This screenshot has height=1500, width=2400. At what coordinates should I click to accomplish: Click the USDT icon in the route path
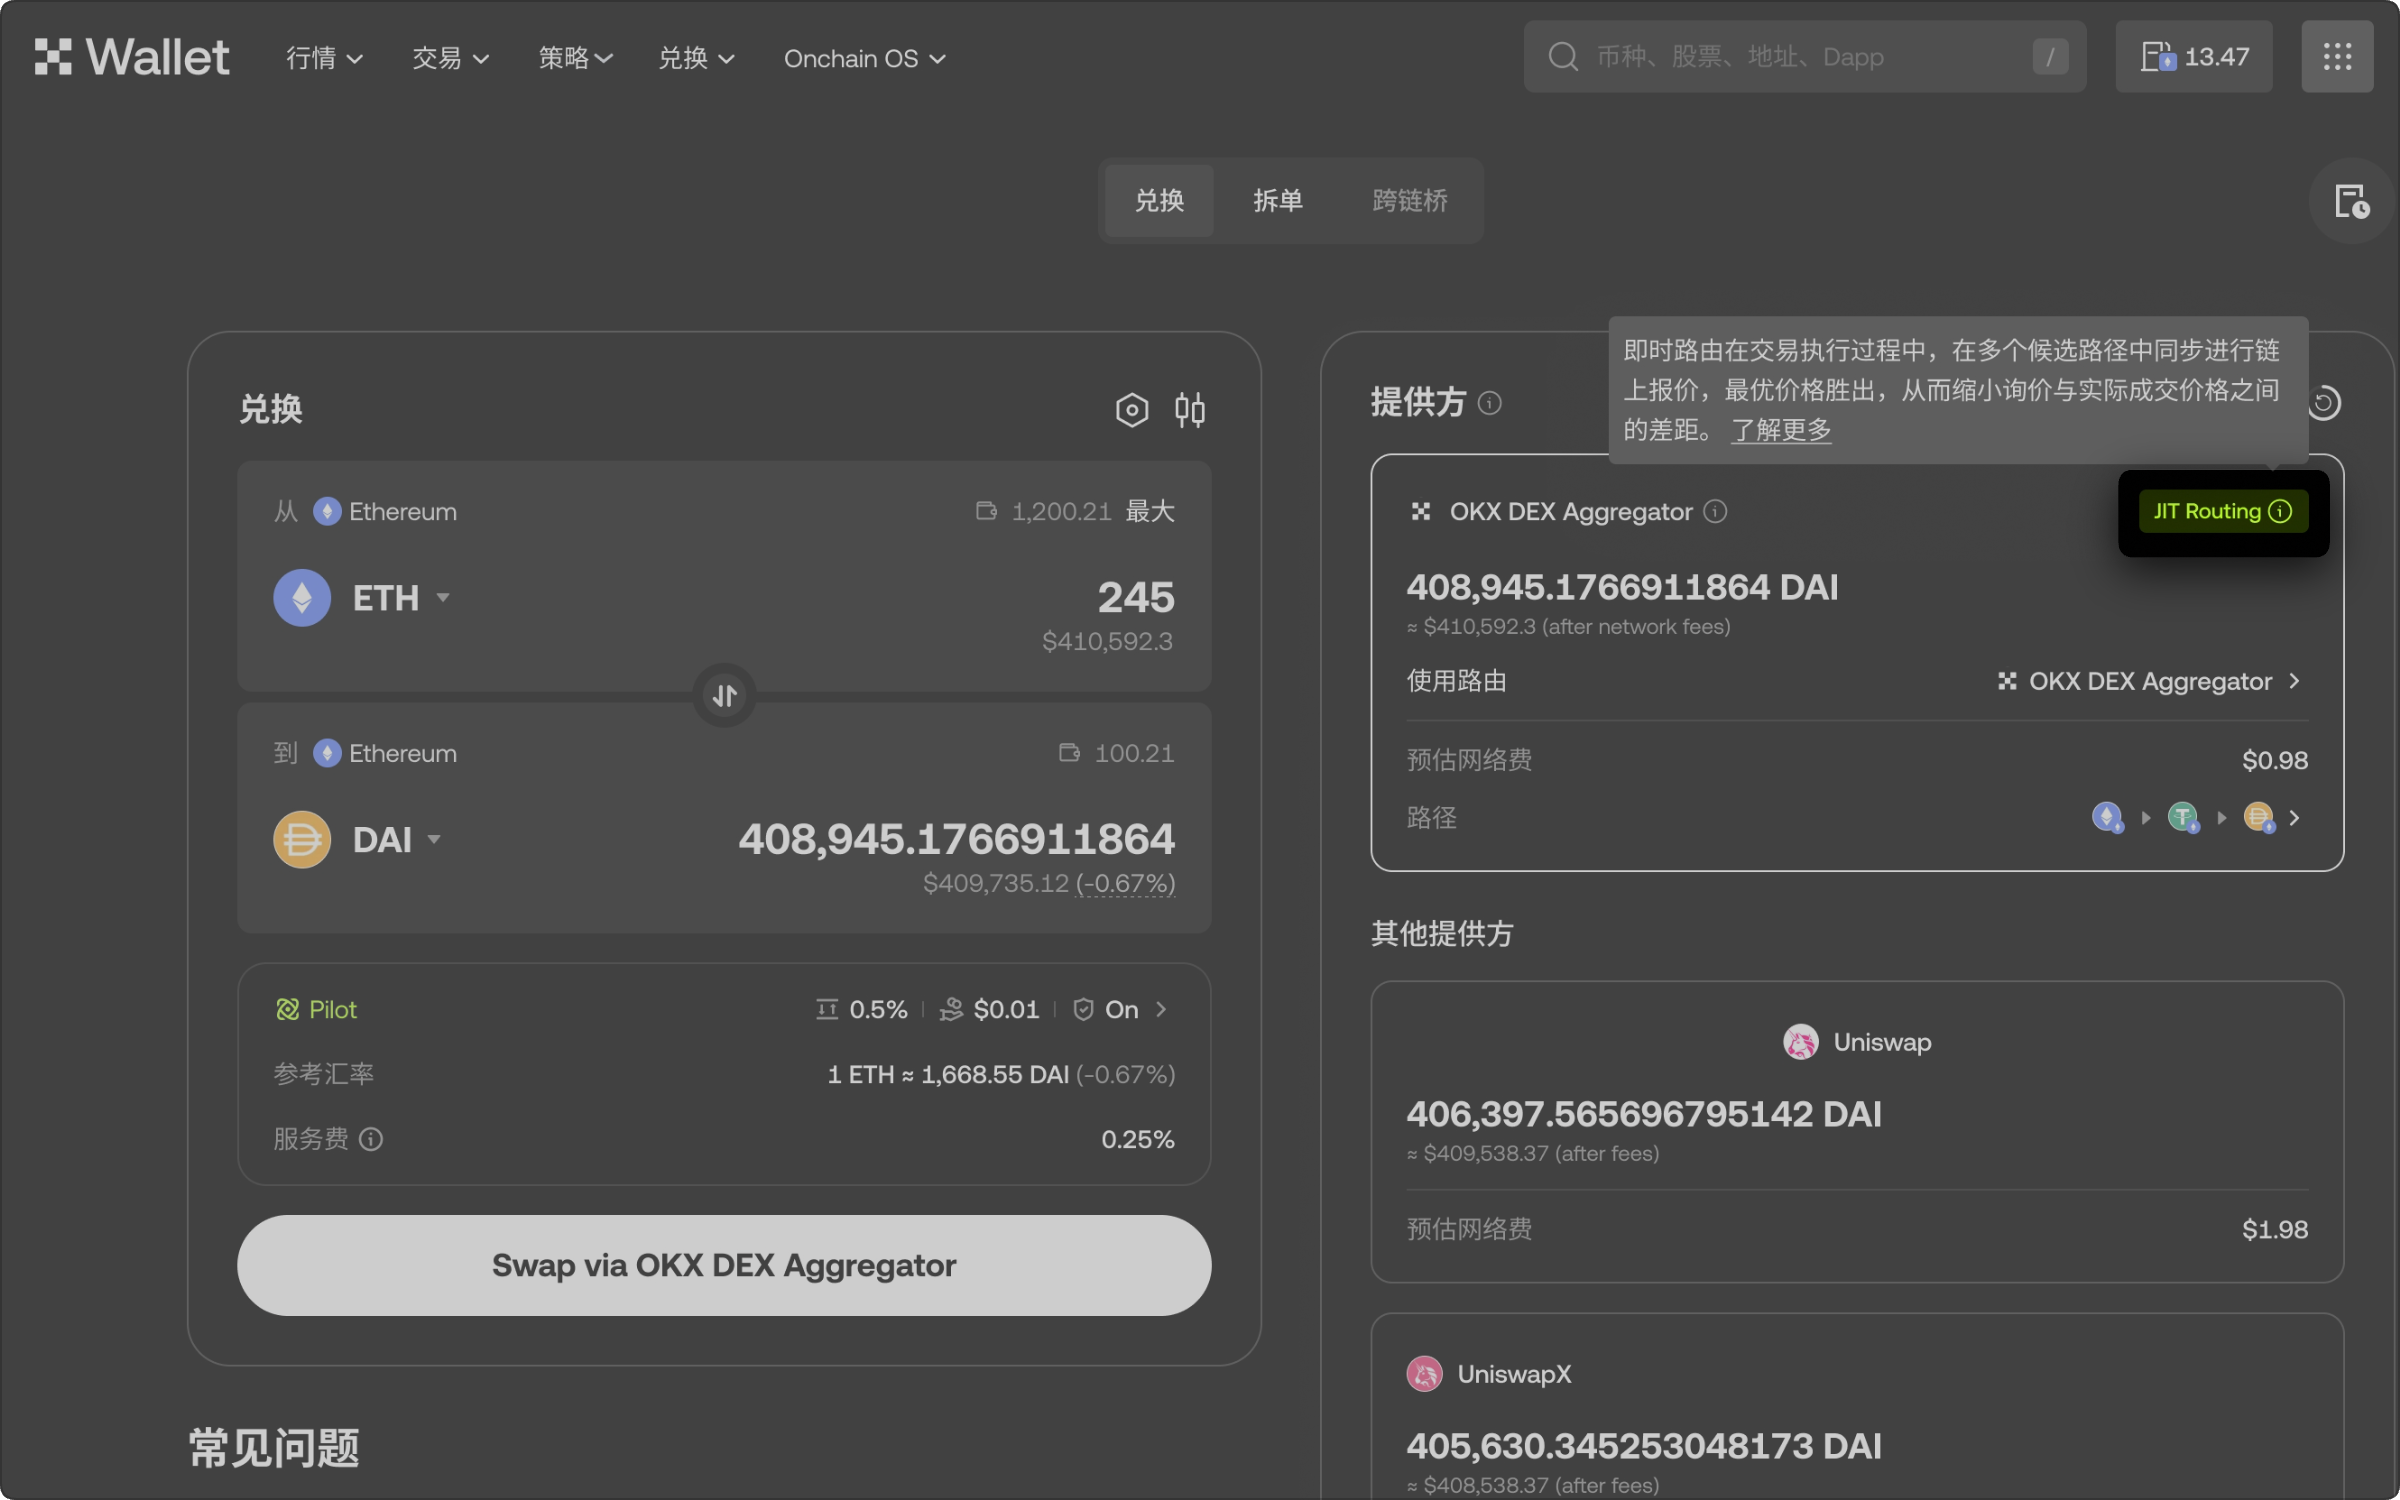point(2183,817)
